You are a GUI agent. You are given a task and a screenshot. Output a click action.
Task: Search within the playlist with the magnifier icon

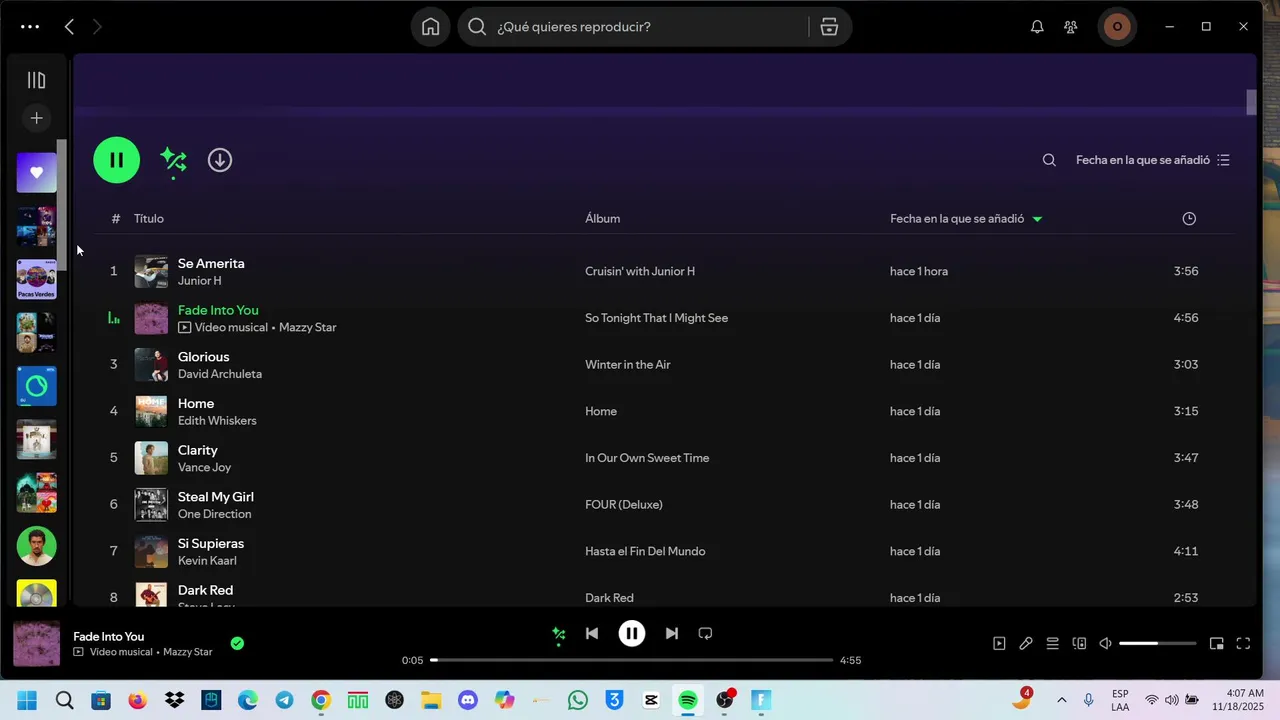pos(1049,160)
